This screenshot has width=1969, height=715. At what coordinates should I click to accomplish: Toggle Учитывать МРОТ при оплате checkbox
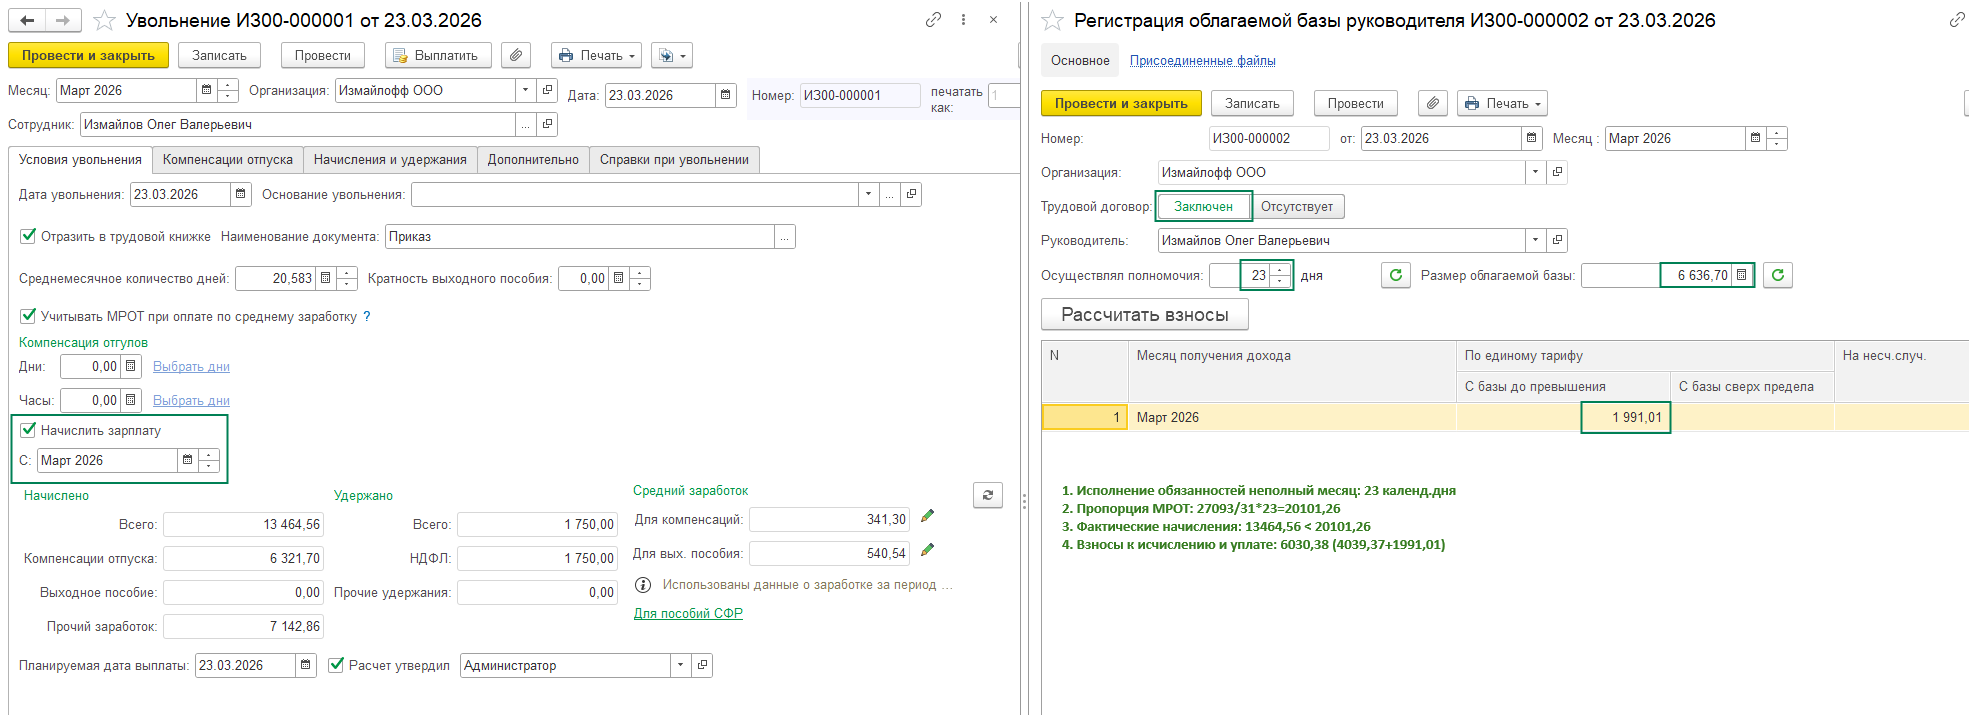pyautogui.click(x=28, y=316)
